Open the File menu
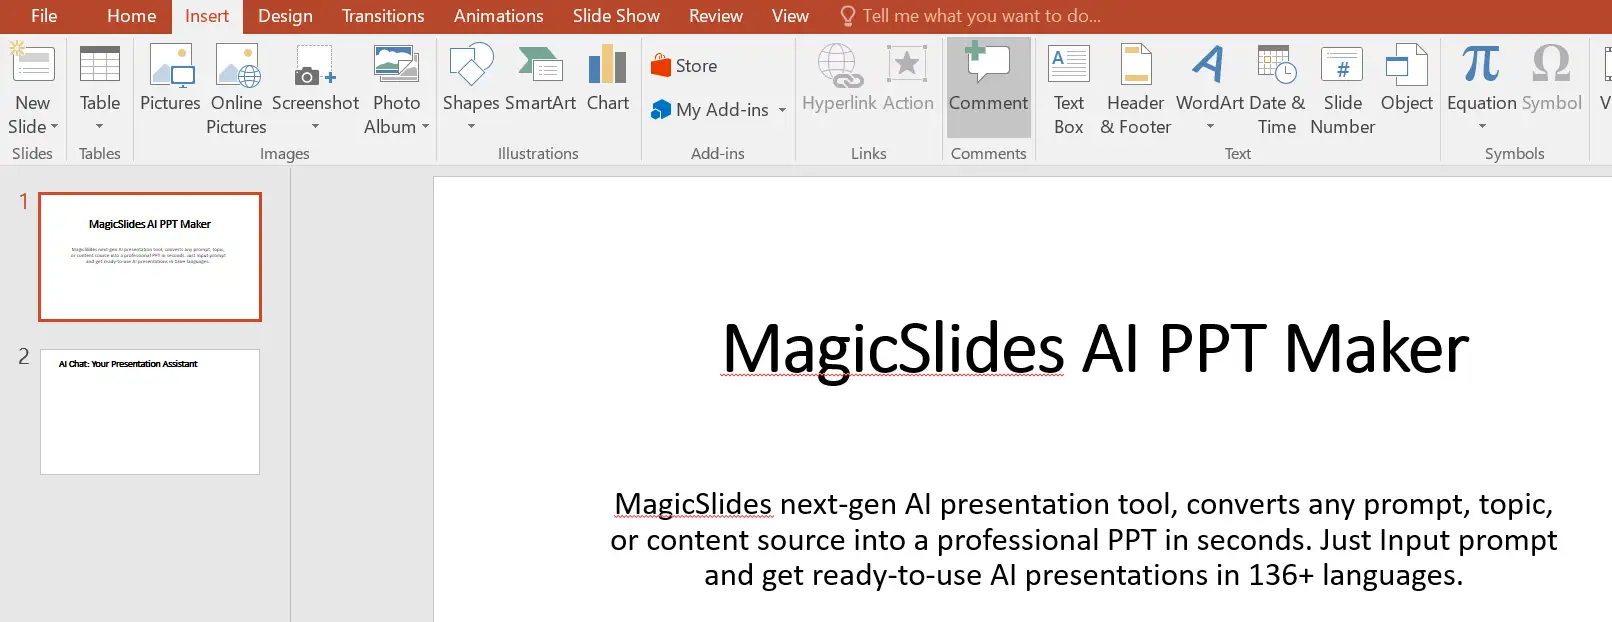 pos(44,16)
